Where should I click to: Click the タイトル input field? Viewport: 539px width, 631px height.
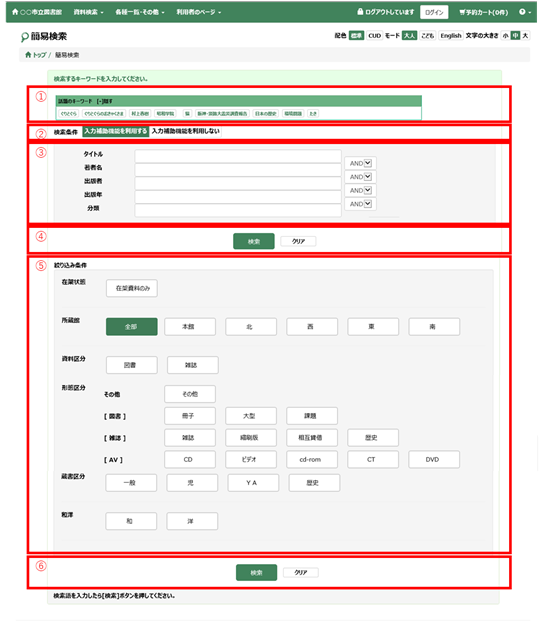click(238, 156)
